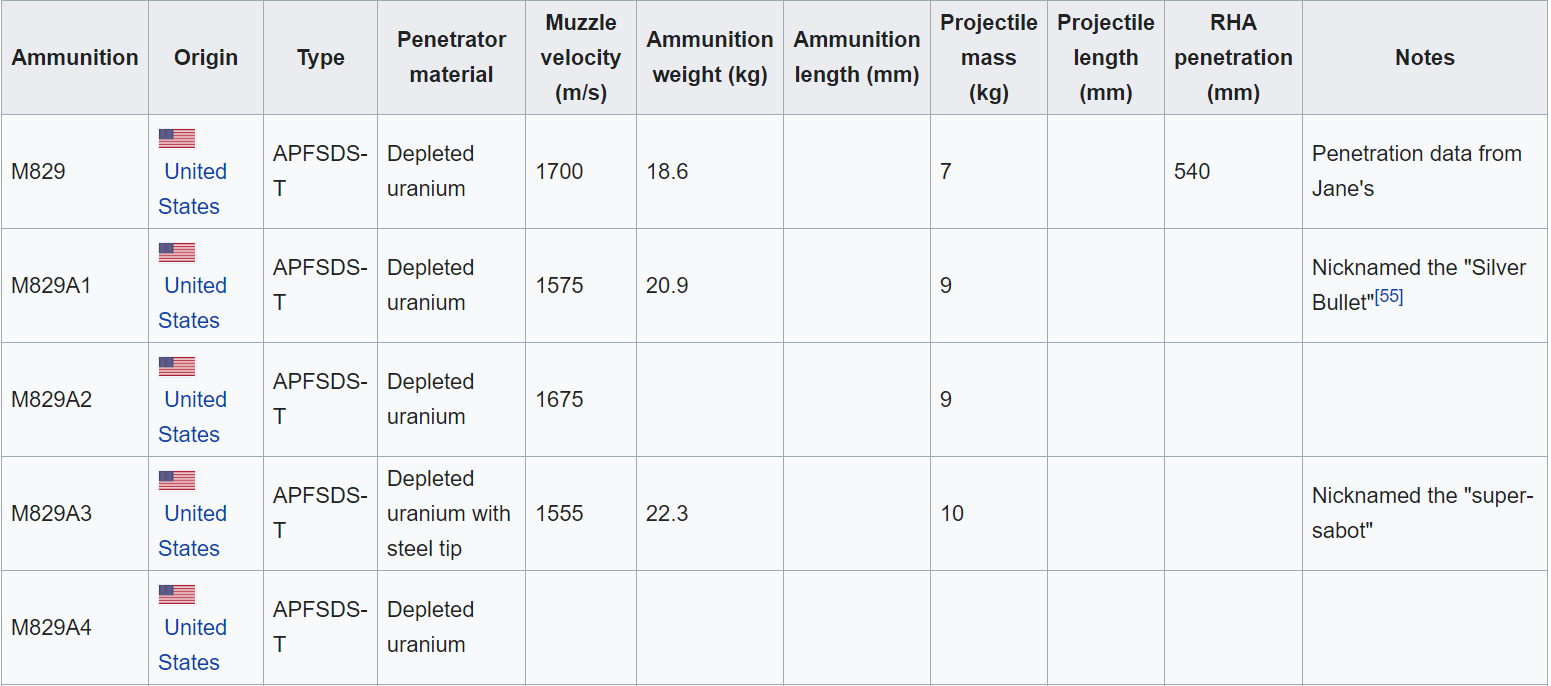Click the US flag in the M829A4 row

pyautogui.click(x=177, y=595)
